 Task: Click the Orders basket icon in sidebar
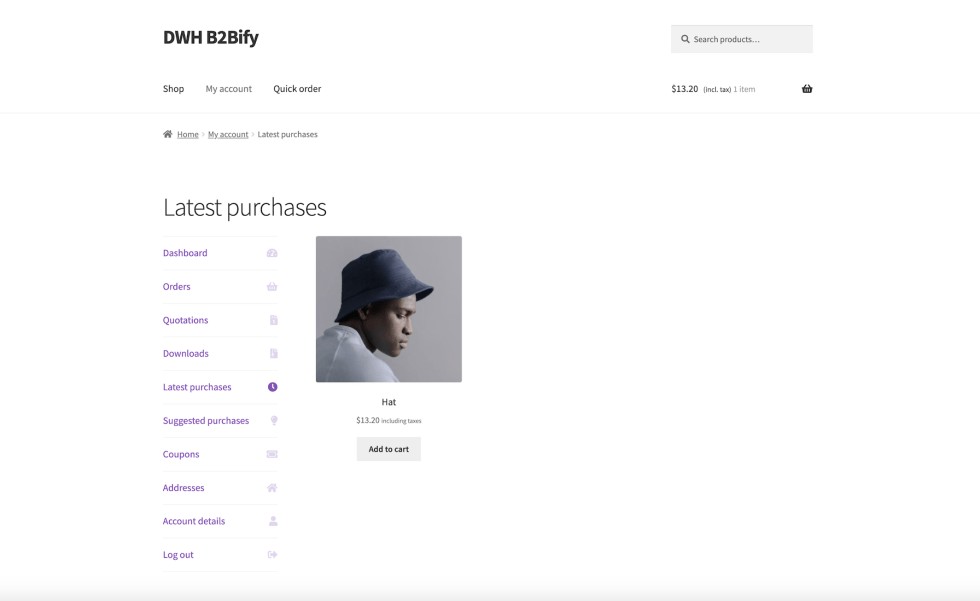[x=272, y=287]
